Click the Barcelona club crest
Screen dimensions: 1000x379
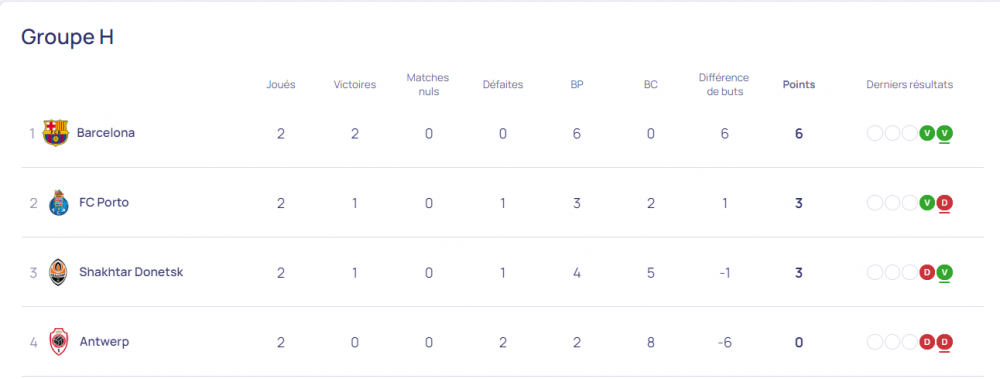[x=55, y=133]
